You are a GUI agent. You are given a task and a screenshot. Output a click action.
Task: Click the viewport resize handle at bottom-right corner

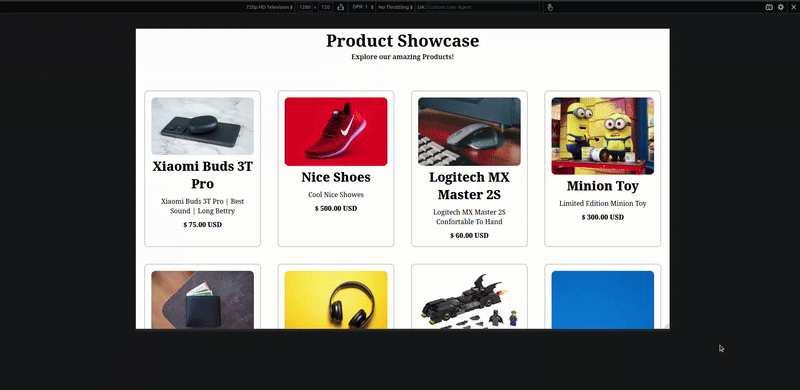click(667, 326)
